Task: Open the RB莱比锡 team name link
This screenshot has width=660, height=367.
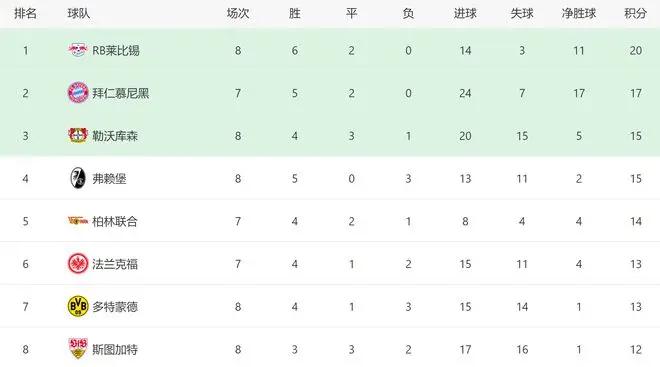Action: click(116, 51)
